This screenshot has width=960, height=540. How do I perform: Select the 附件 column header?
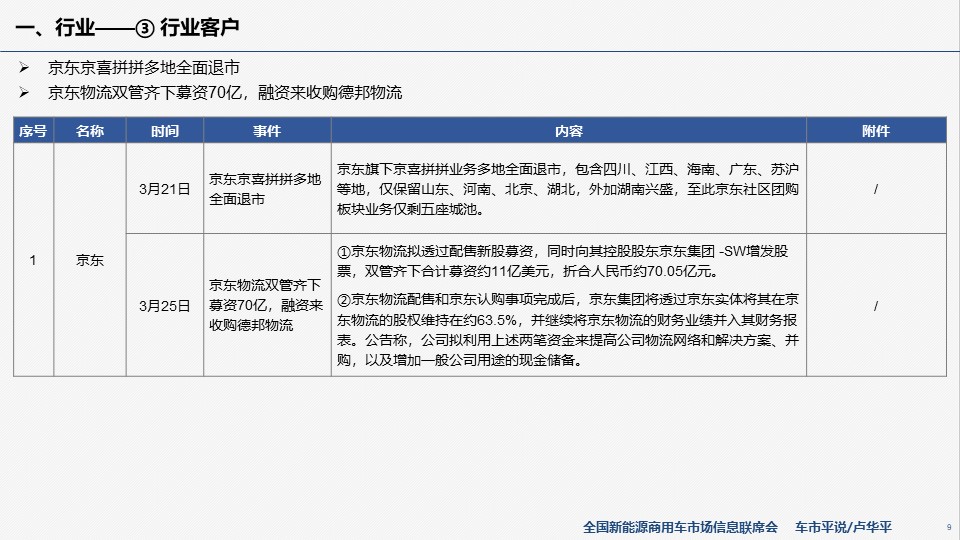click(x=876, y=131)
